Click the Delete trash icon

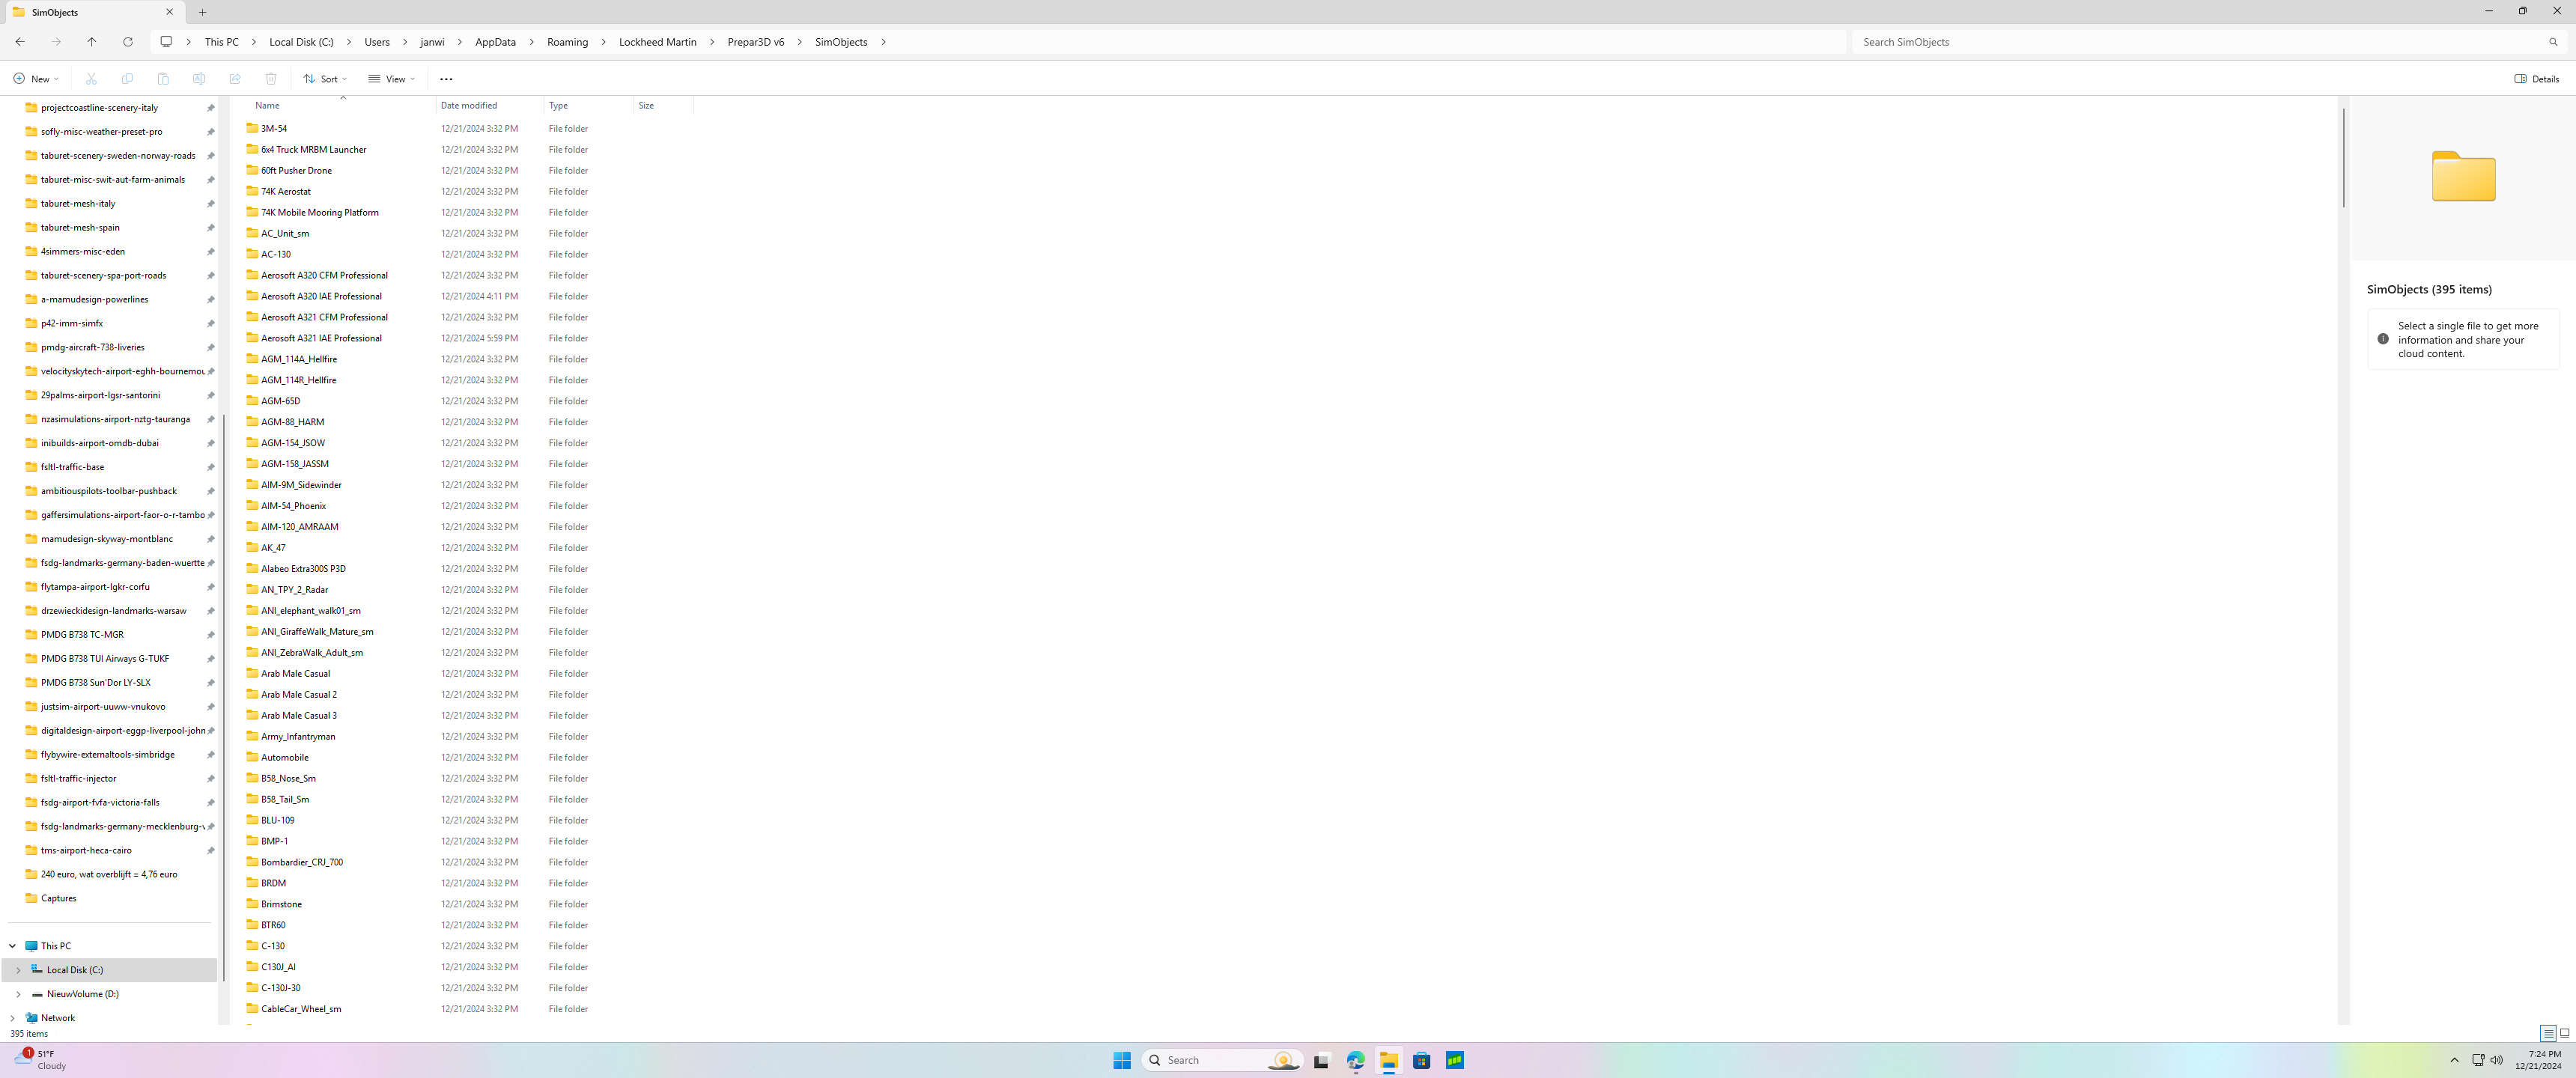(x=271, y=79)
